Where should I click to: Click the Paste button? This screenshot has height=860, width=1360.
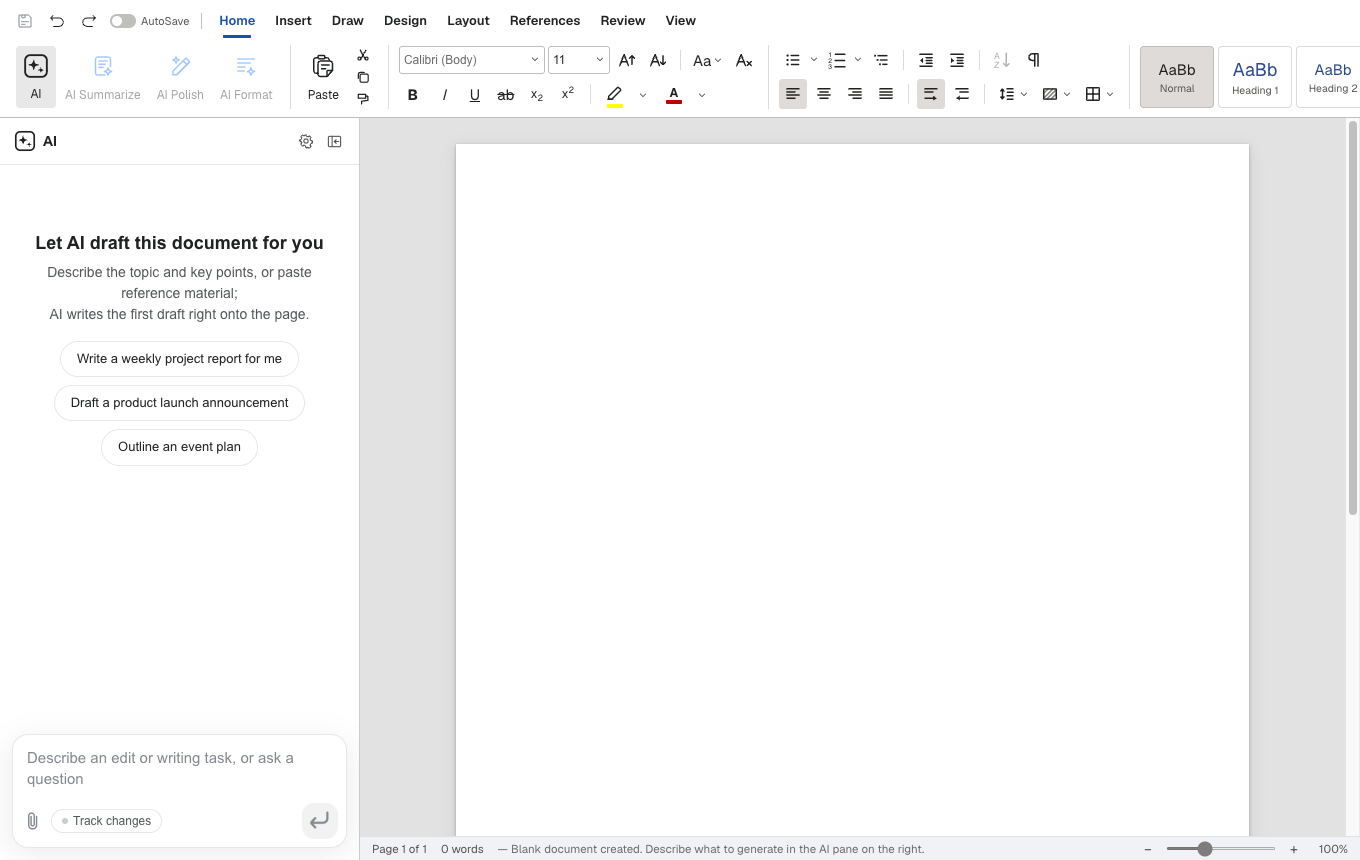click(323, 77)
